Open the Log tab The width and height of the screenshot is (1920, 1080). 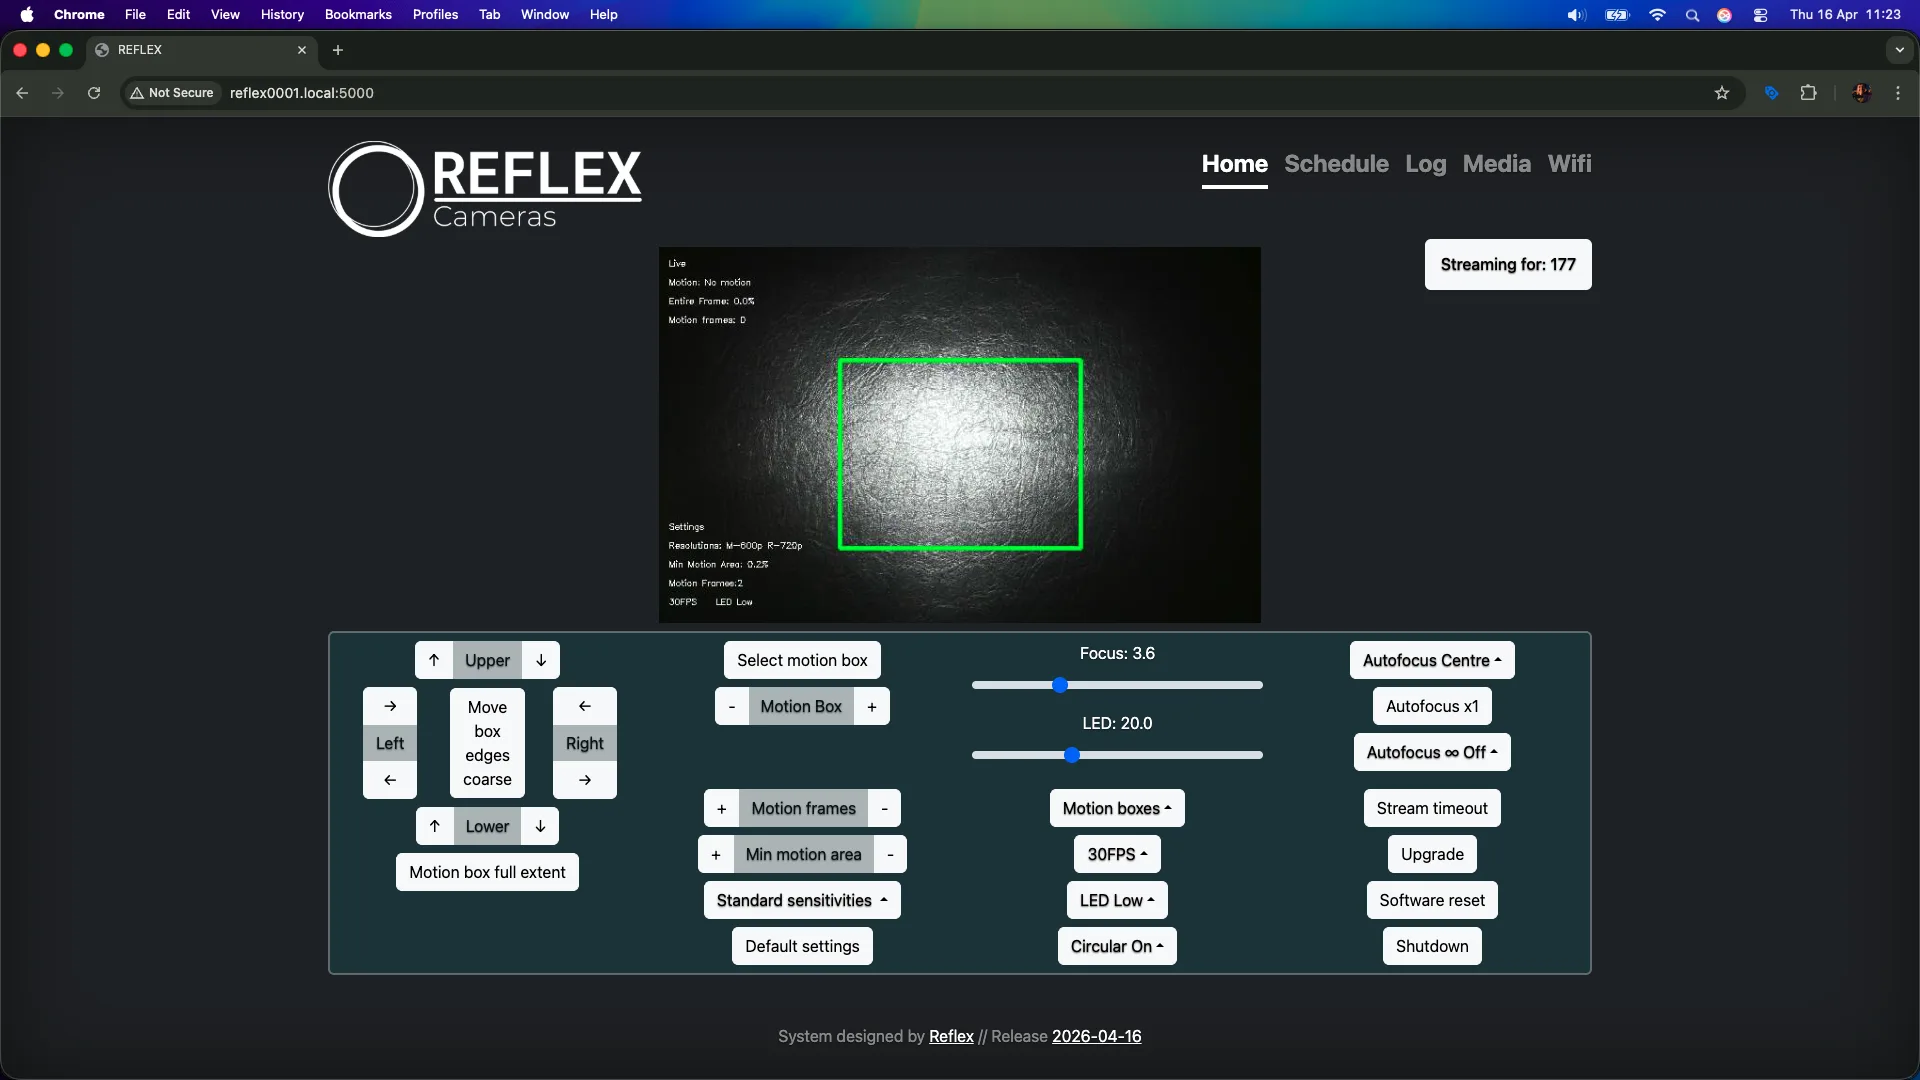click(1425, 164)
